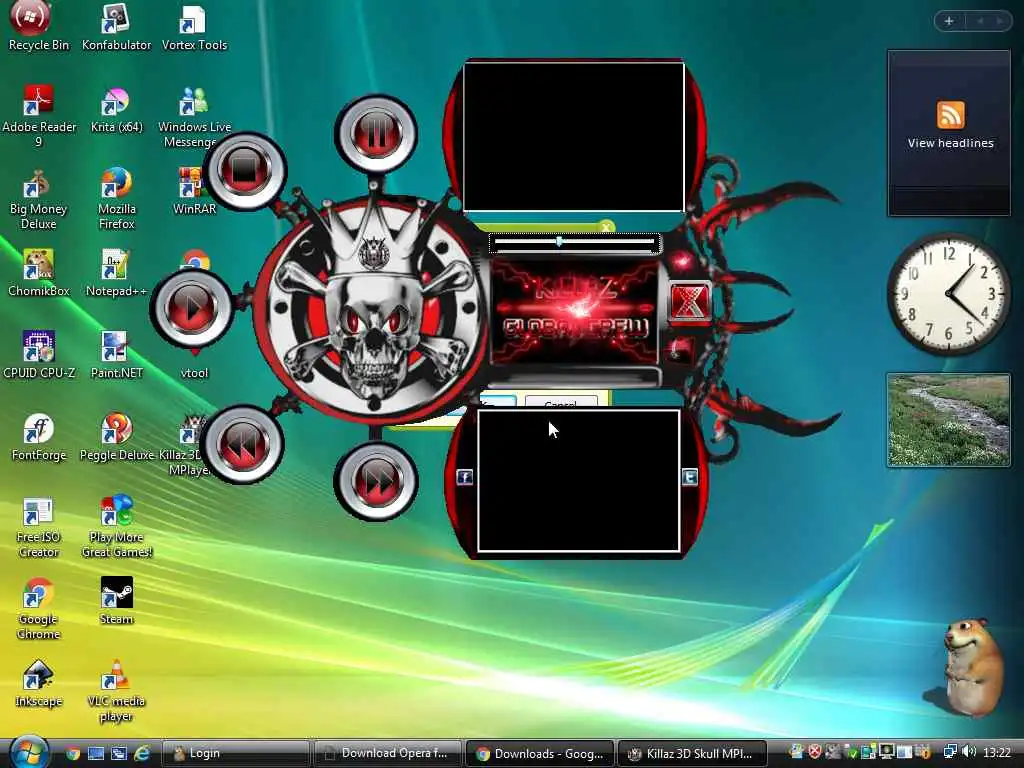Click the lower black playlist screen
The width and height of the screenshot is (1024, 768).
tap(579, 481)
